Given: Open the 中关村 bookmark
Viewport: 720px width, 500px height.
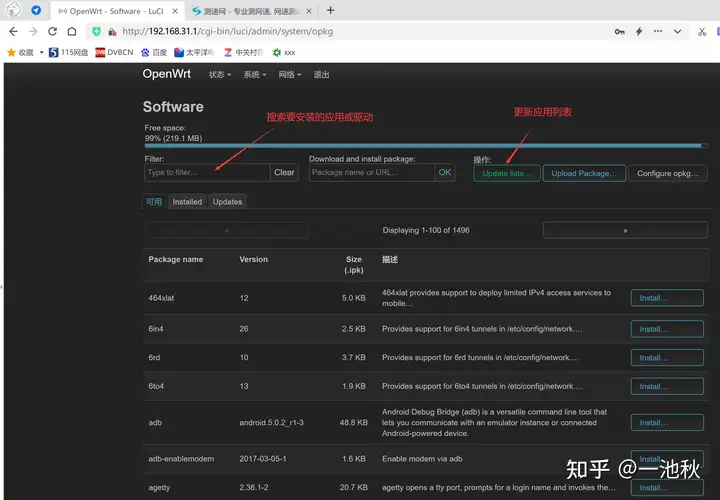Looking at the screenshot, I should tap(243, 52).
